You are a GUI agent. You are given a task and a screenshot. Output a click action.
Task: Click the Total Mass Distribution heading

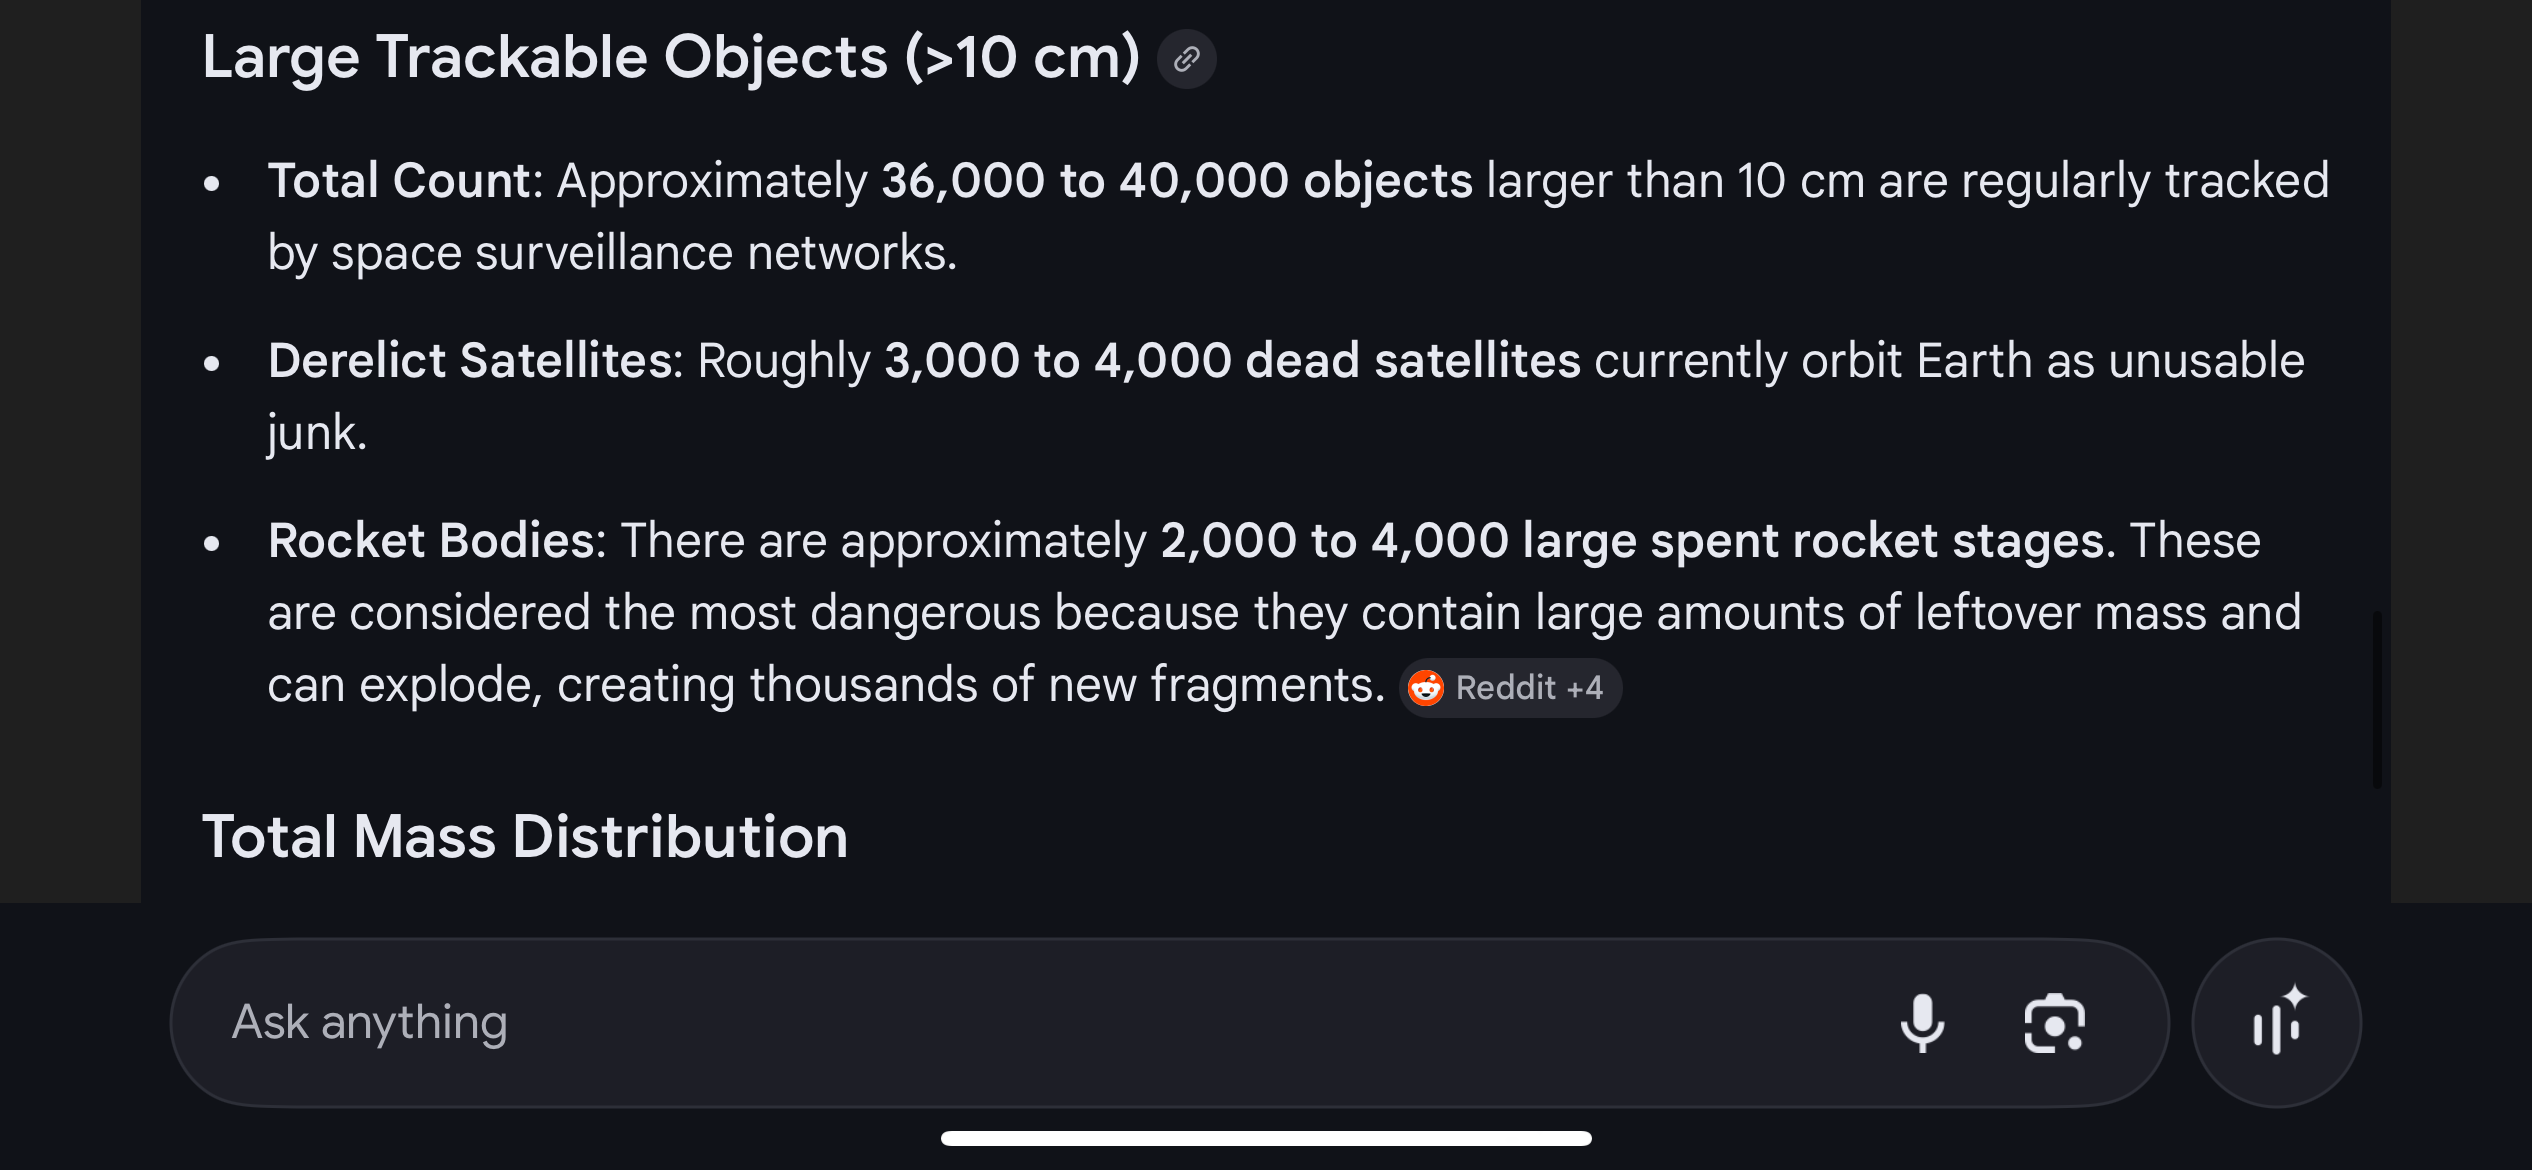(525, 836)
